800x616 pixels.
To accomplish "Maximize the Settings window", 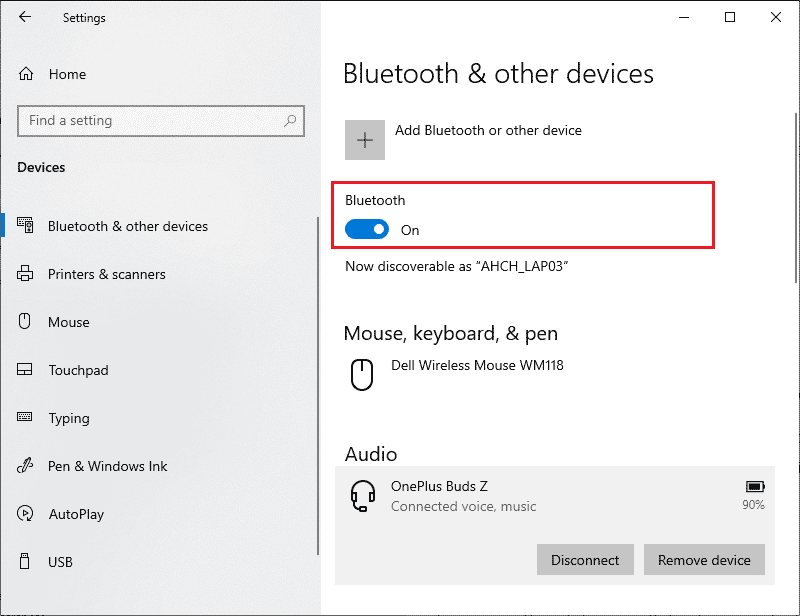I will coord(730,17).
